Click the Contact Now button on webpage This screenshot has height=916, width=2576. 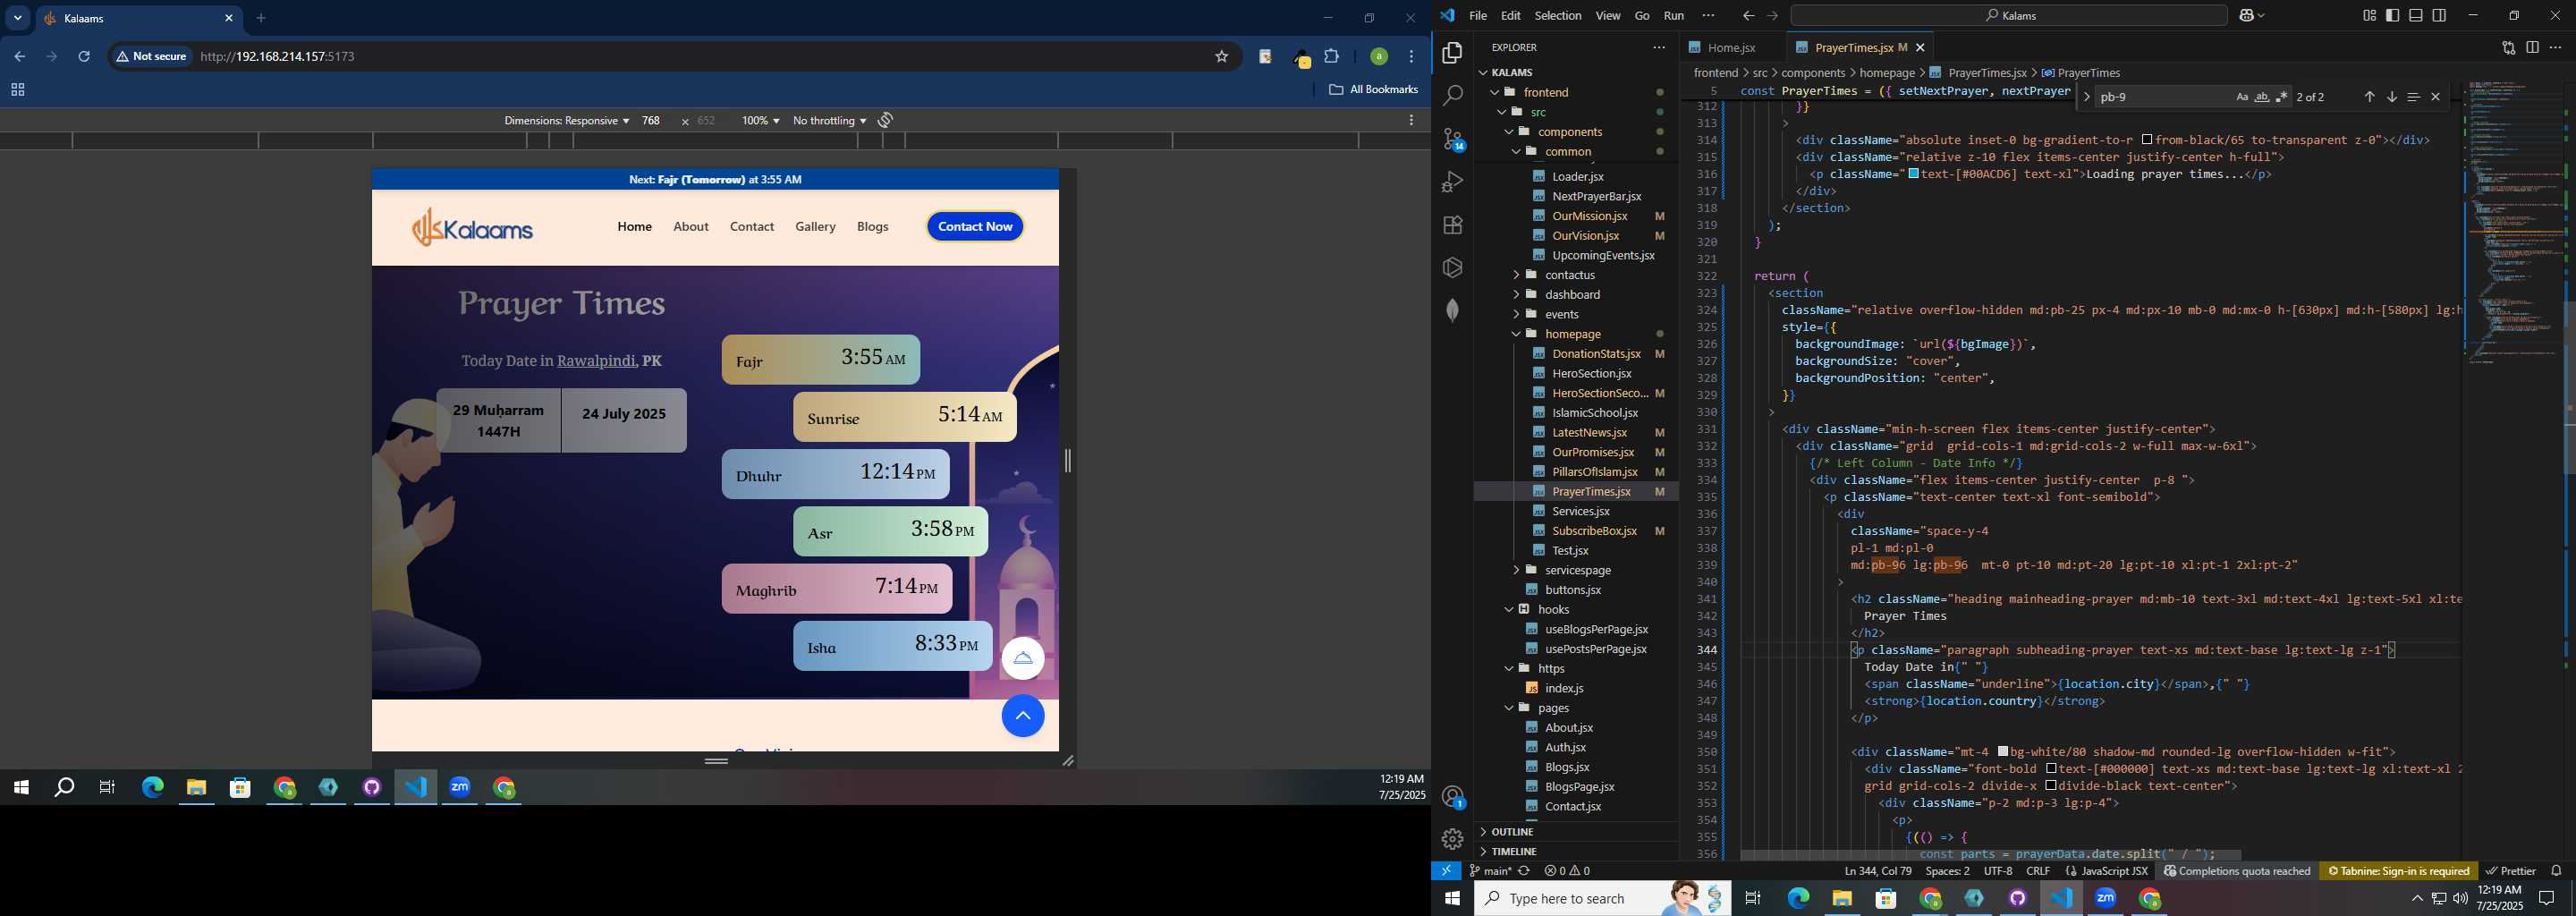[x=975, y=227]
